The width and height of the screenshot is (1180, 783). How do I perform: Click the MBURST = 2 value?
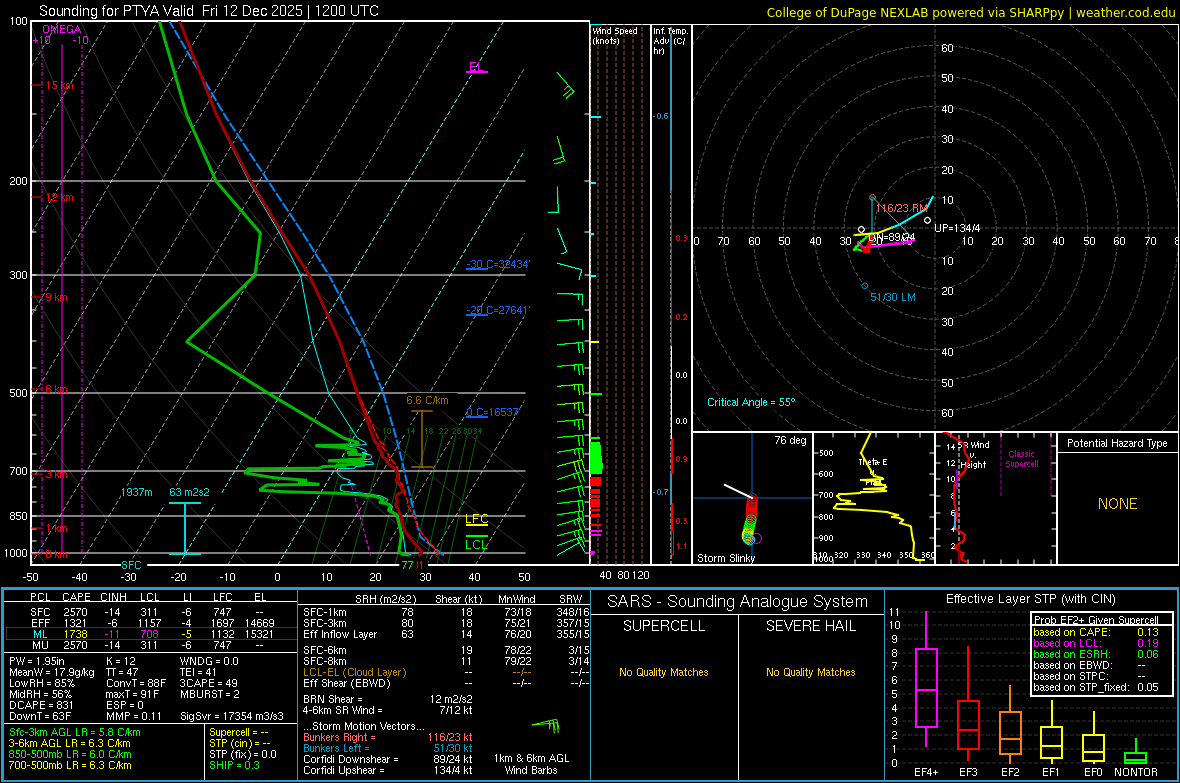pos(209,694)
